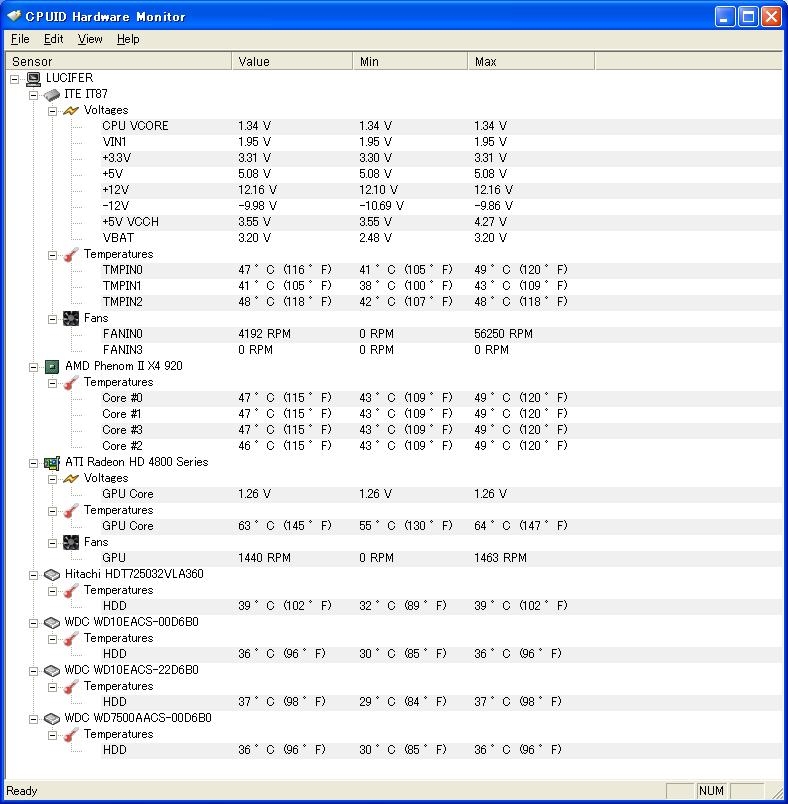This screenshot has height=804, width=788.
Task: Click the NUM status bar indicator
Action: 711,791
